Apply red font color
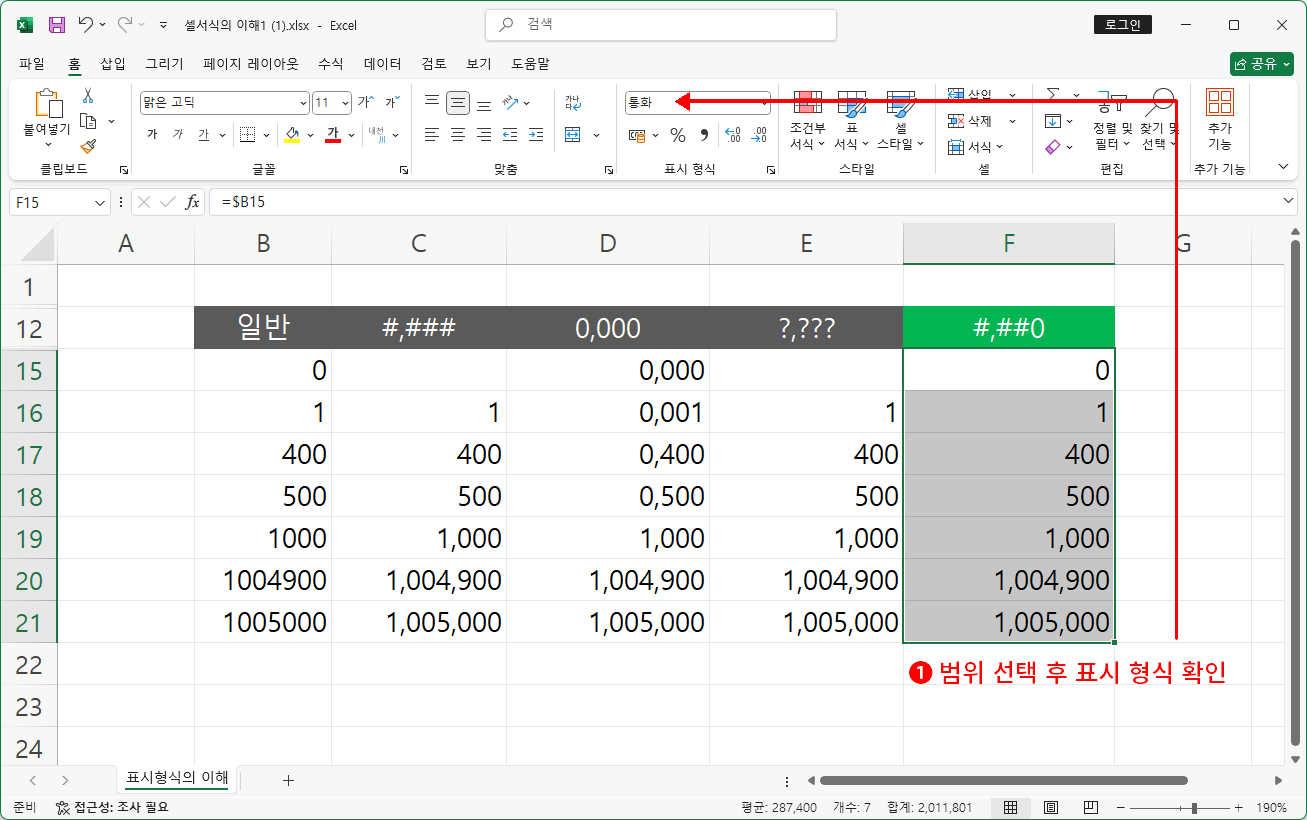This screenshot has height=820, width=1307. tap(334, 134)
